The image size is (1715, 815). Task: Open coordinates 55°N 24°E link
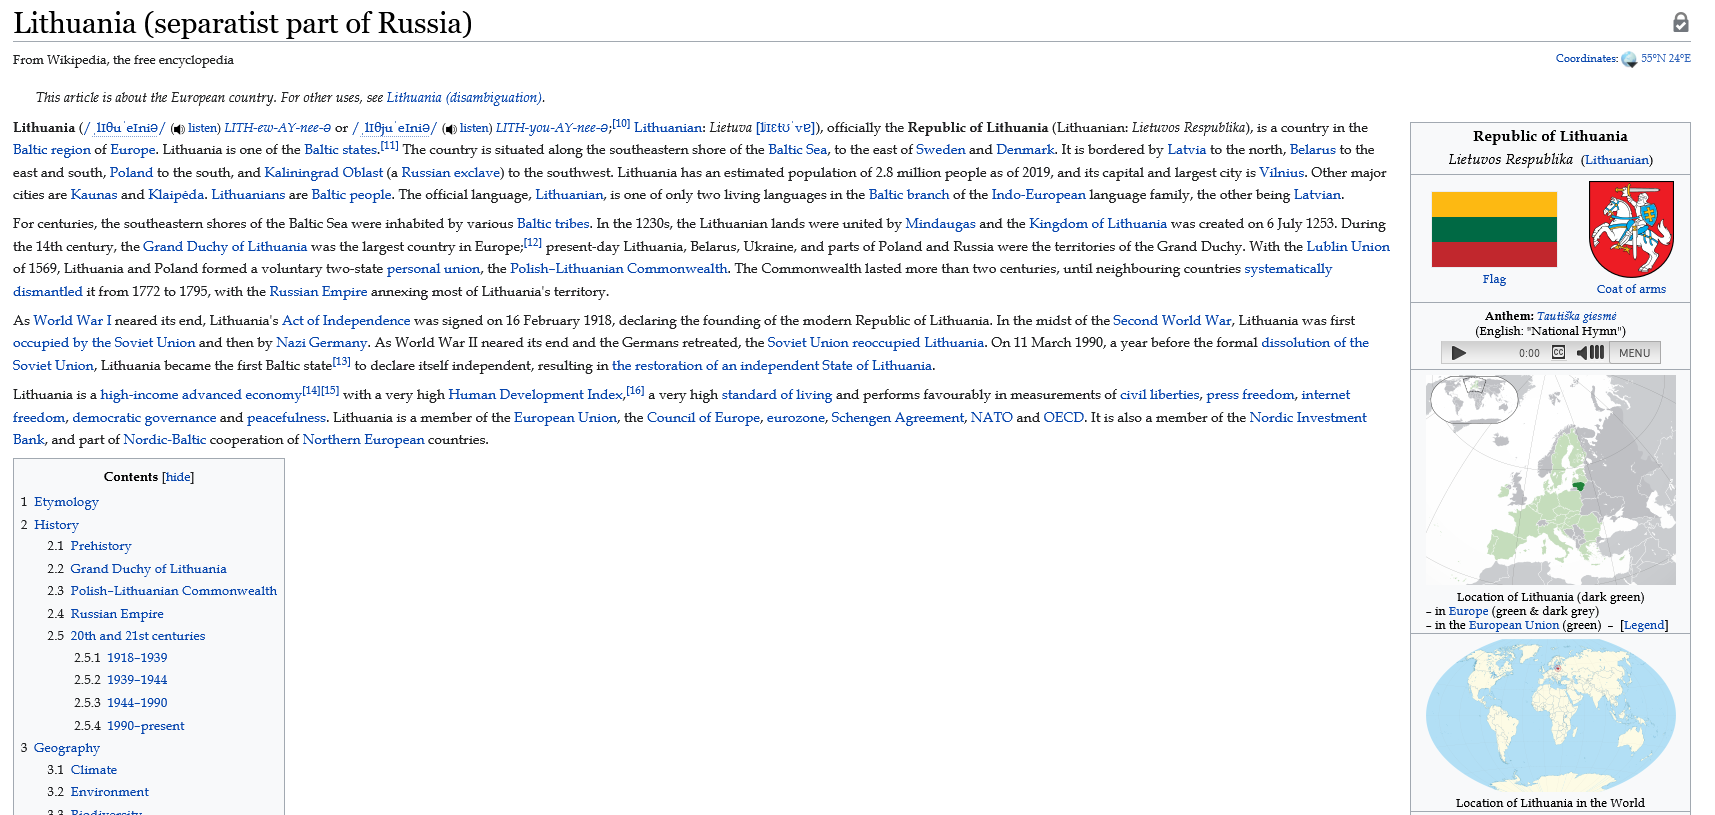1665,58
